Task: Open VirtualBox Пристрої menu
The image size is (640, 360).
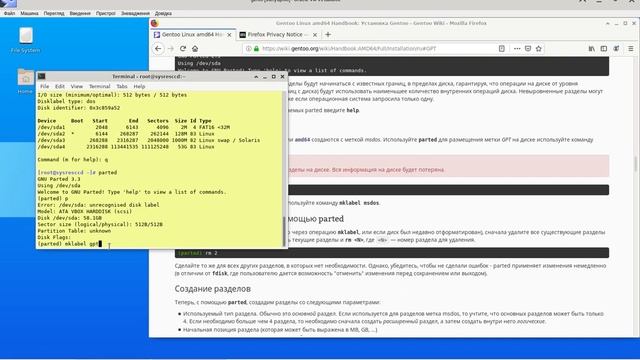Action: click(x=106, y=13)
